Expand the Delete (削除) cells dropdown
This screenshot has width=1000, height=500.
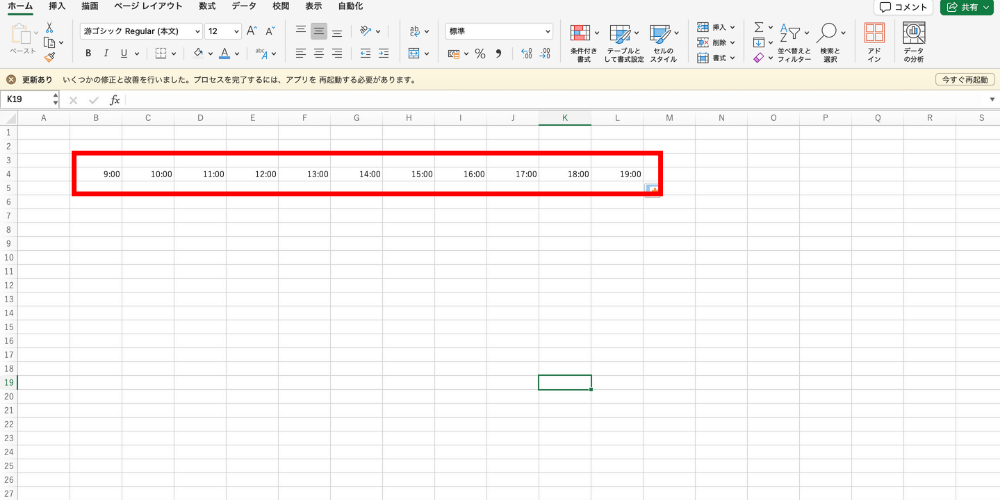pyautogui.click(x=732, y=43)
